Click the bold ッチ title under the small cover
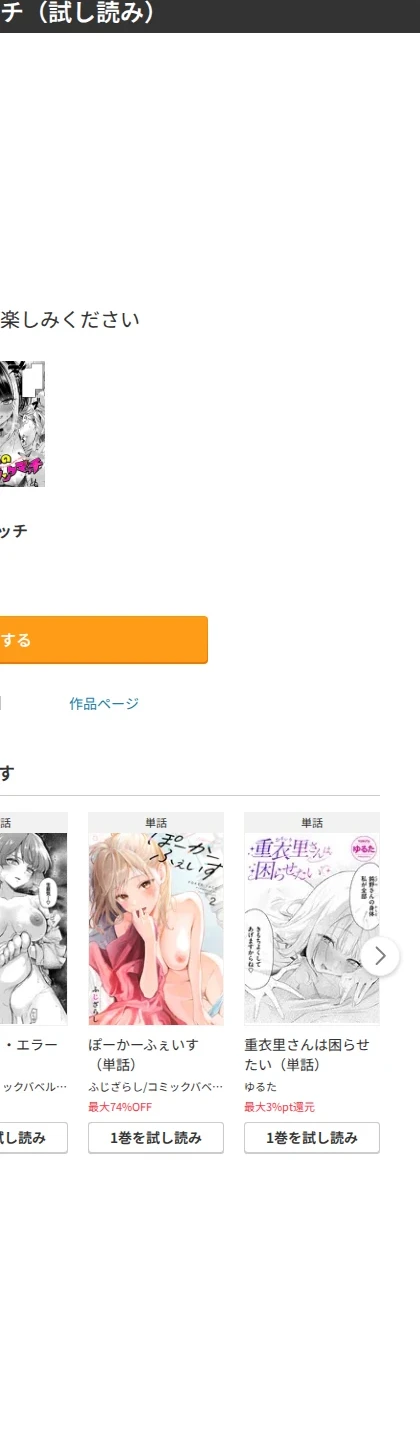 (13, 531)
